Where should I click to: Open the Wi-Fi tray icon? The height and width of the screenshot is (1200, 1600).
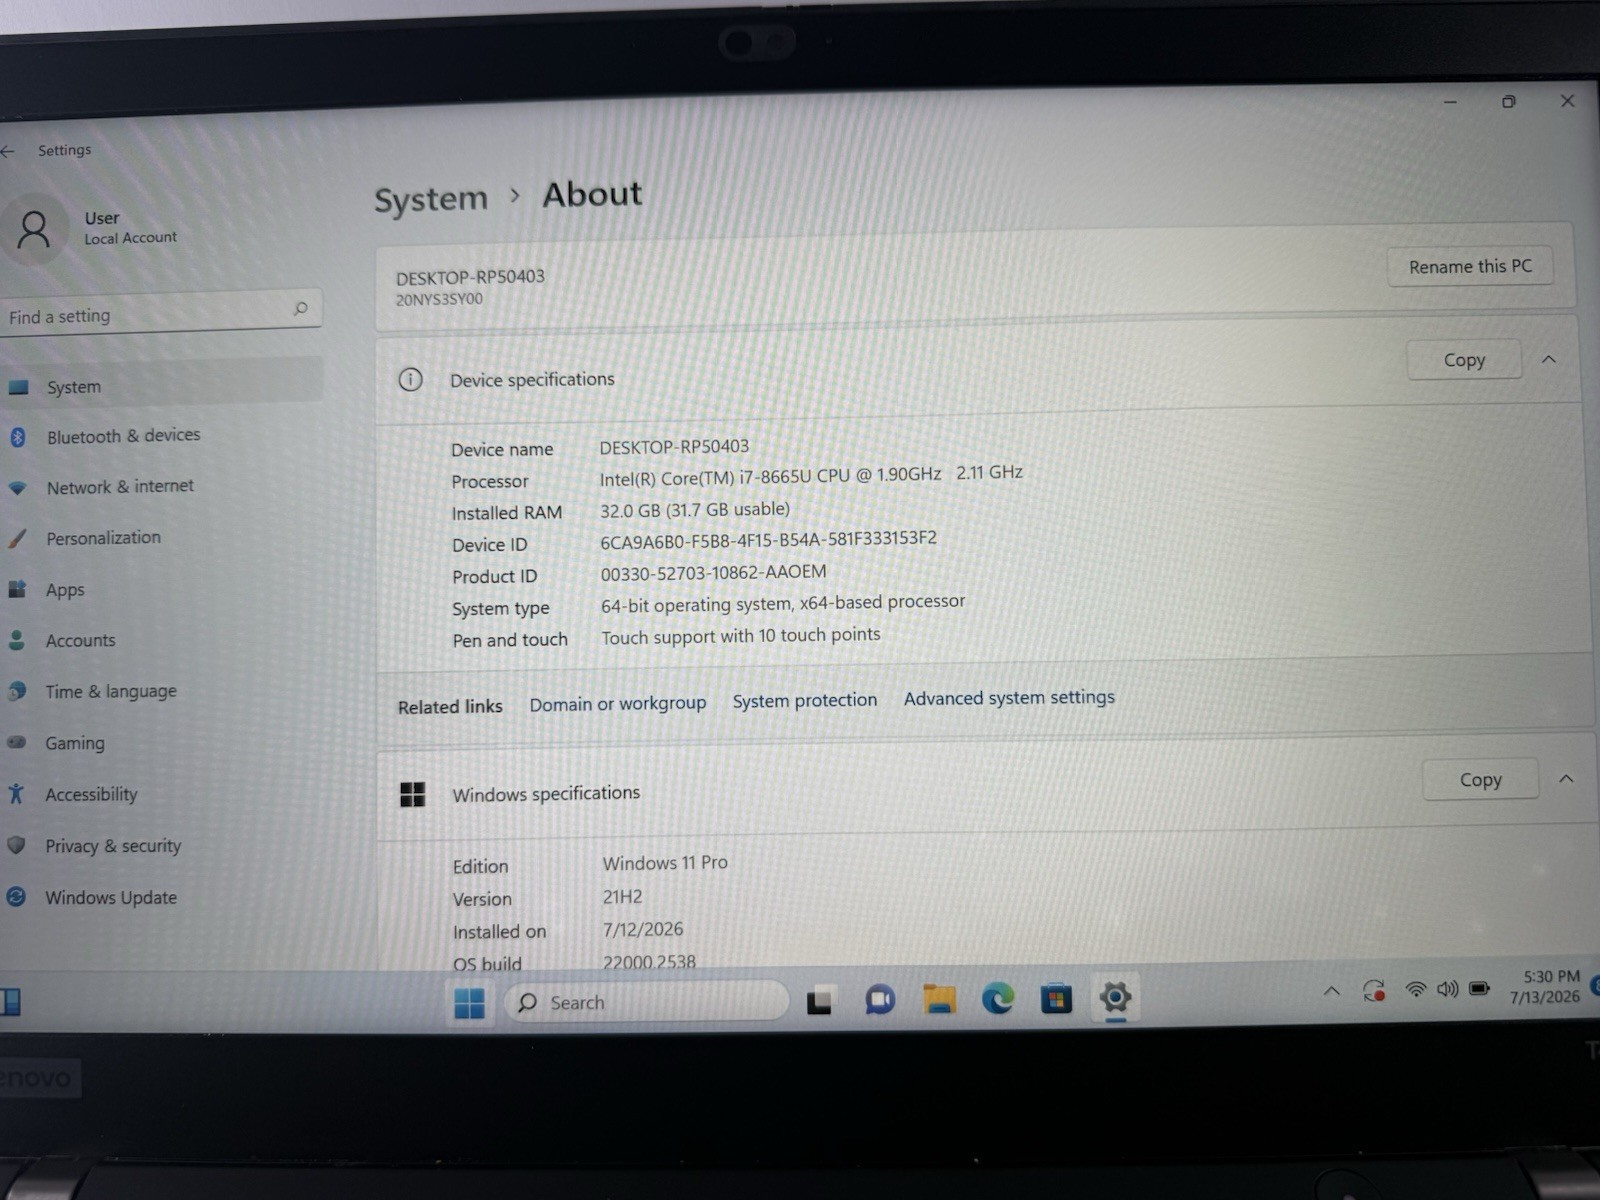1416,990
